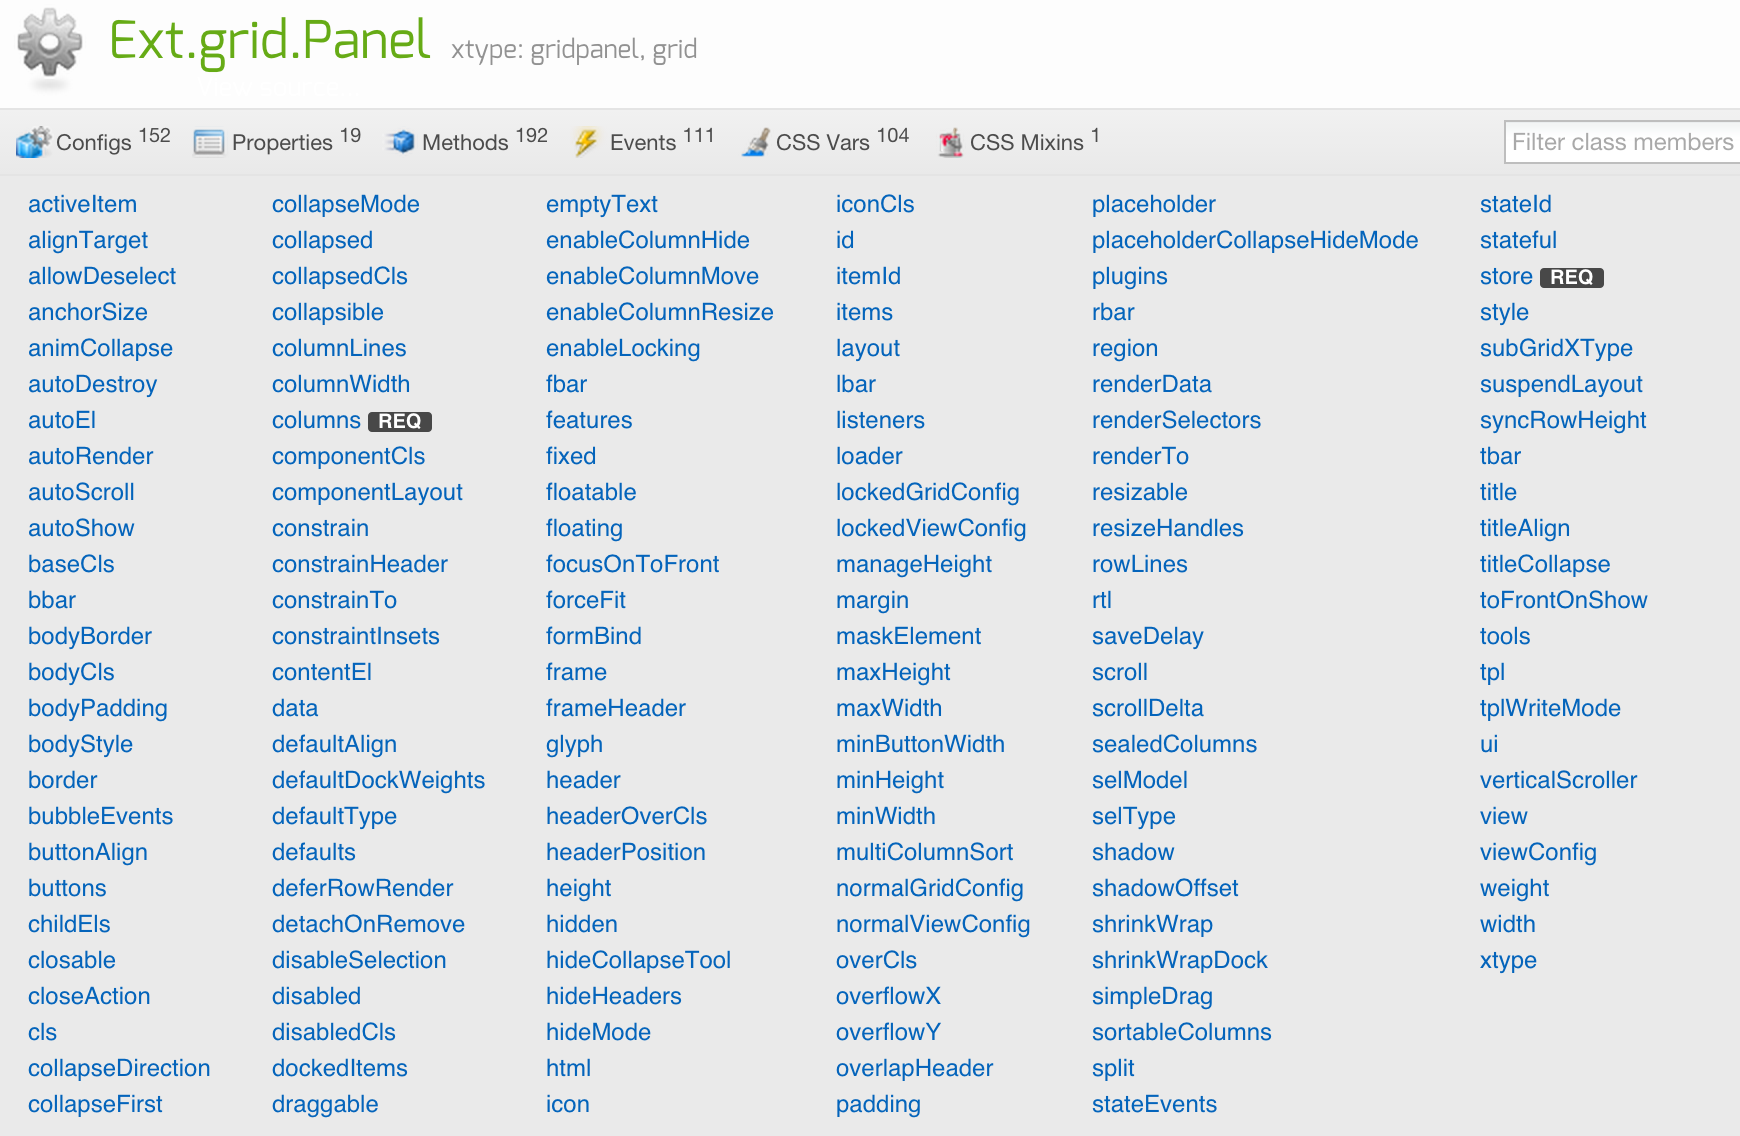The image size is (1740, 1136).
Task: Select the Methods box icon
Action: 400,142
